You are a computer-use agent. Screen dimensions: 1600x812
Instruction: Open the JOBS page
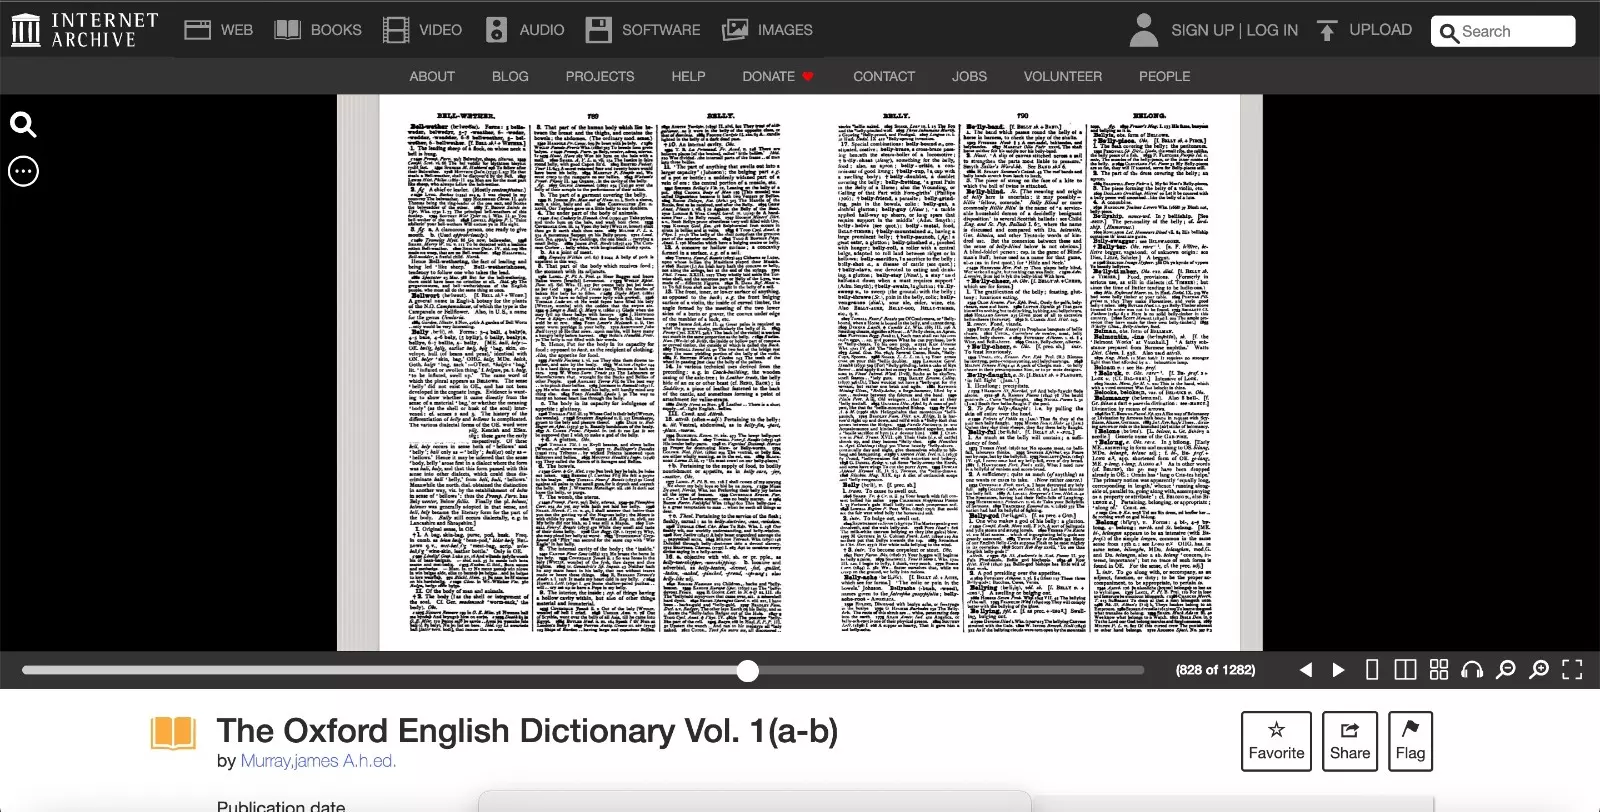click(x=969, y=76)
